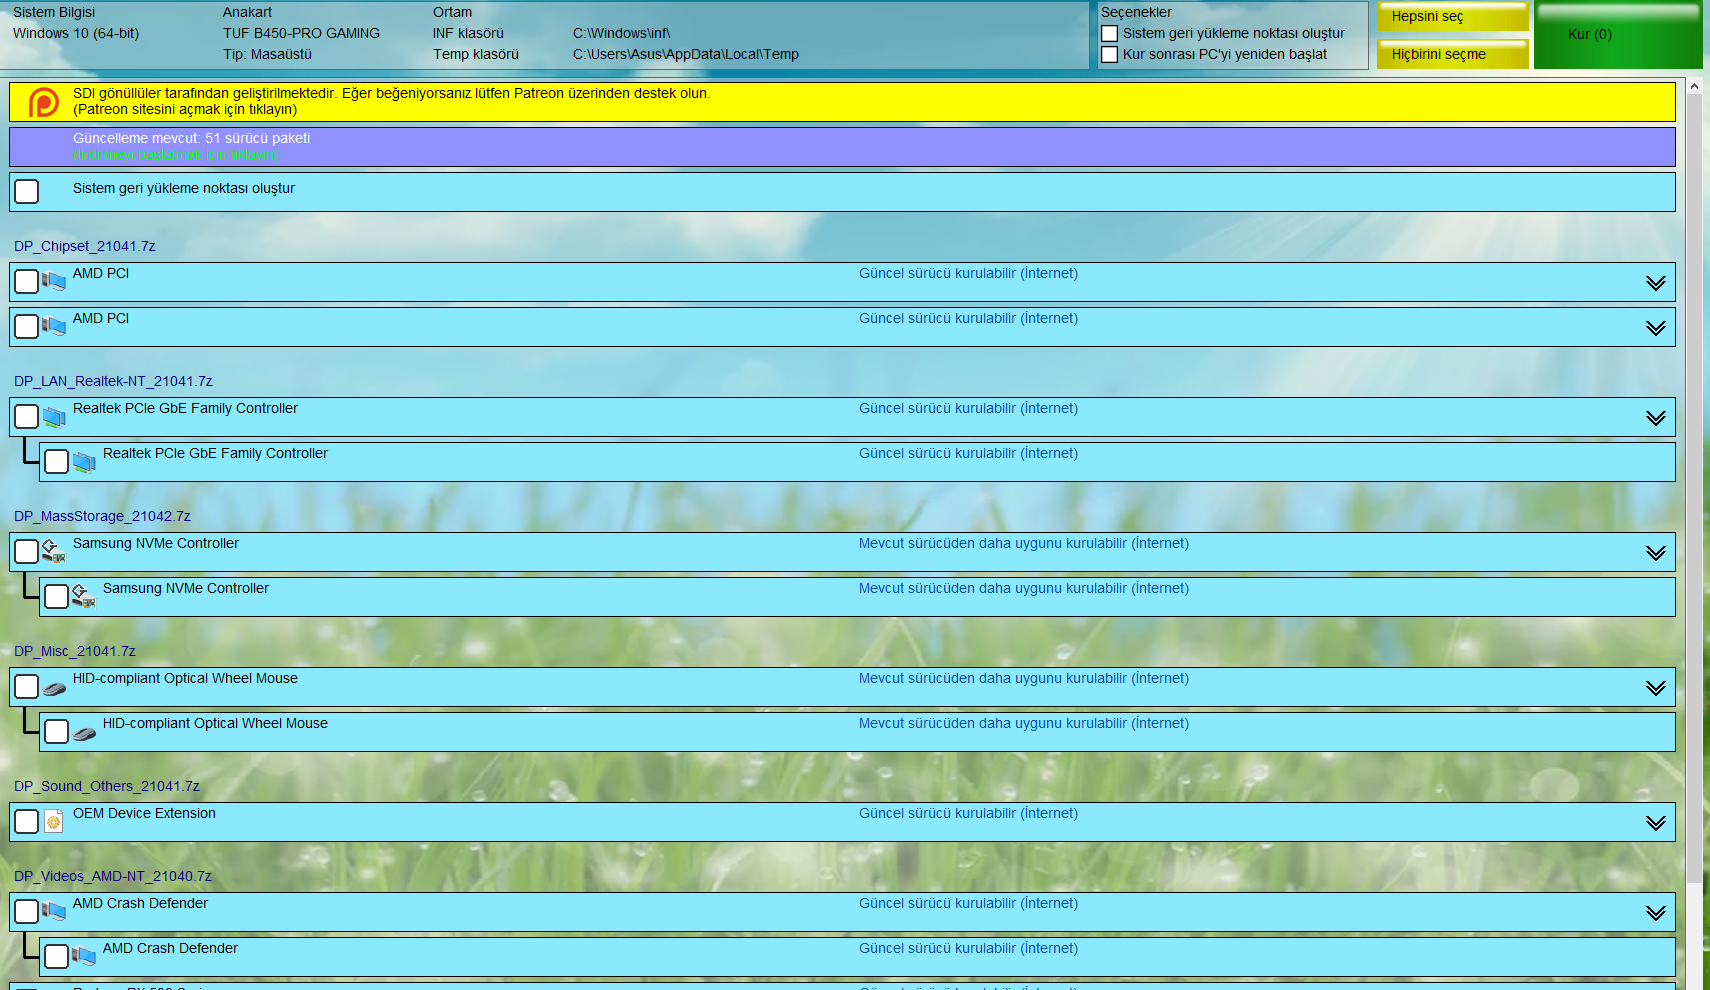Tick the parent Samsung NVMe Controller checkbox
This screenshot has width=1710, height=990.
[27, 552]
